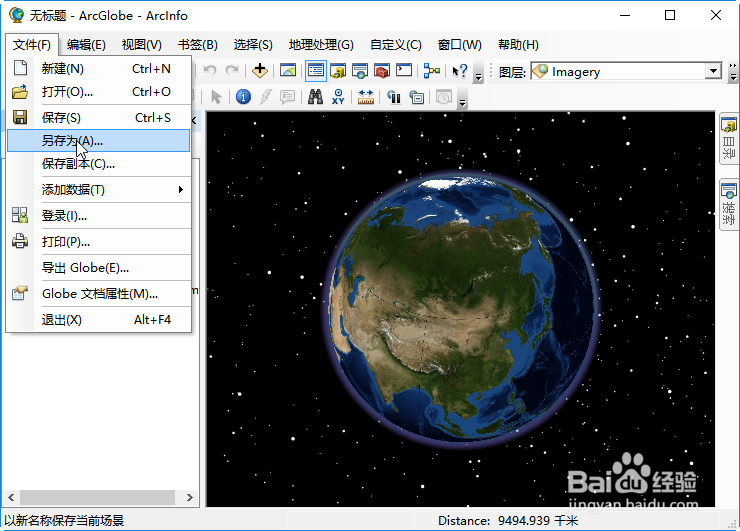
Task: Open the ArcToolbox red toolbox icon
Action: pos(382,71)
